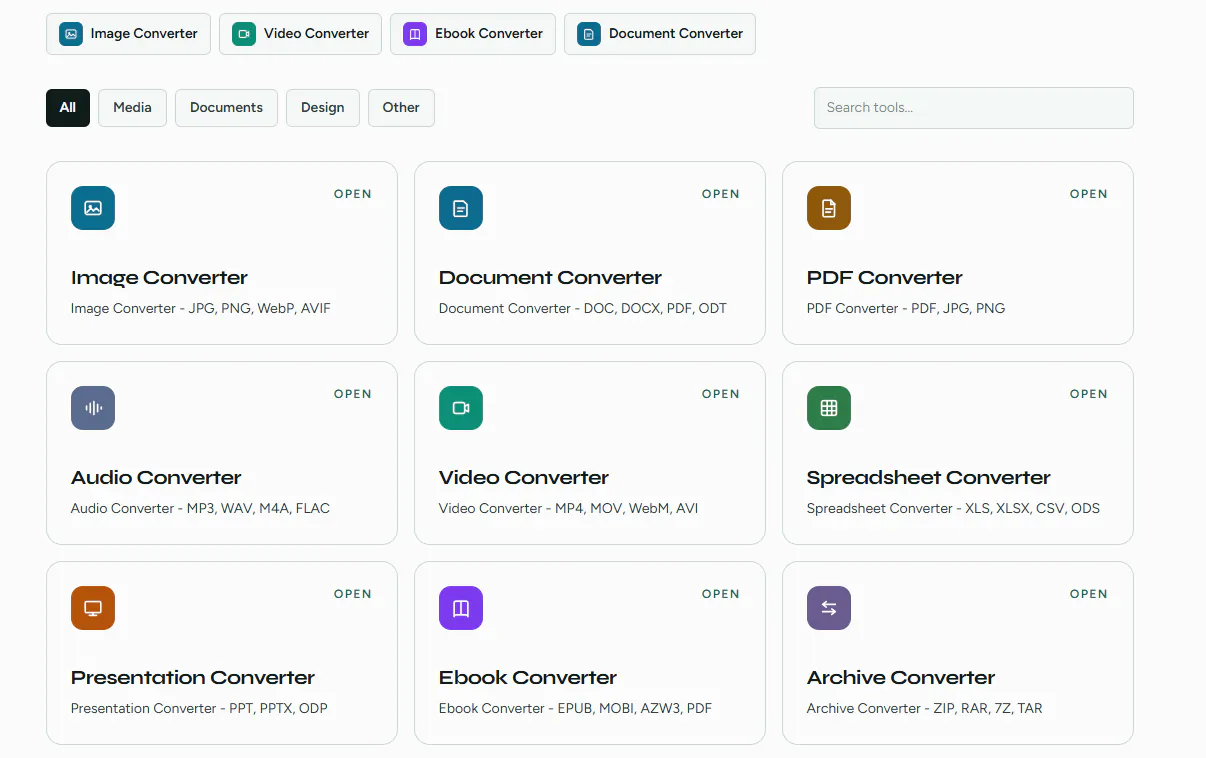Click the Archive Converter card title
This screenshot has width=1206, height=758.
point(901,678)
